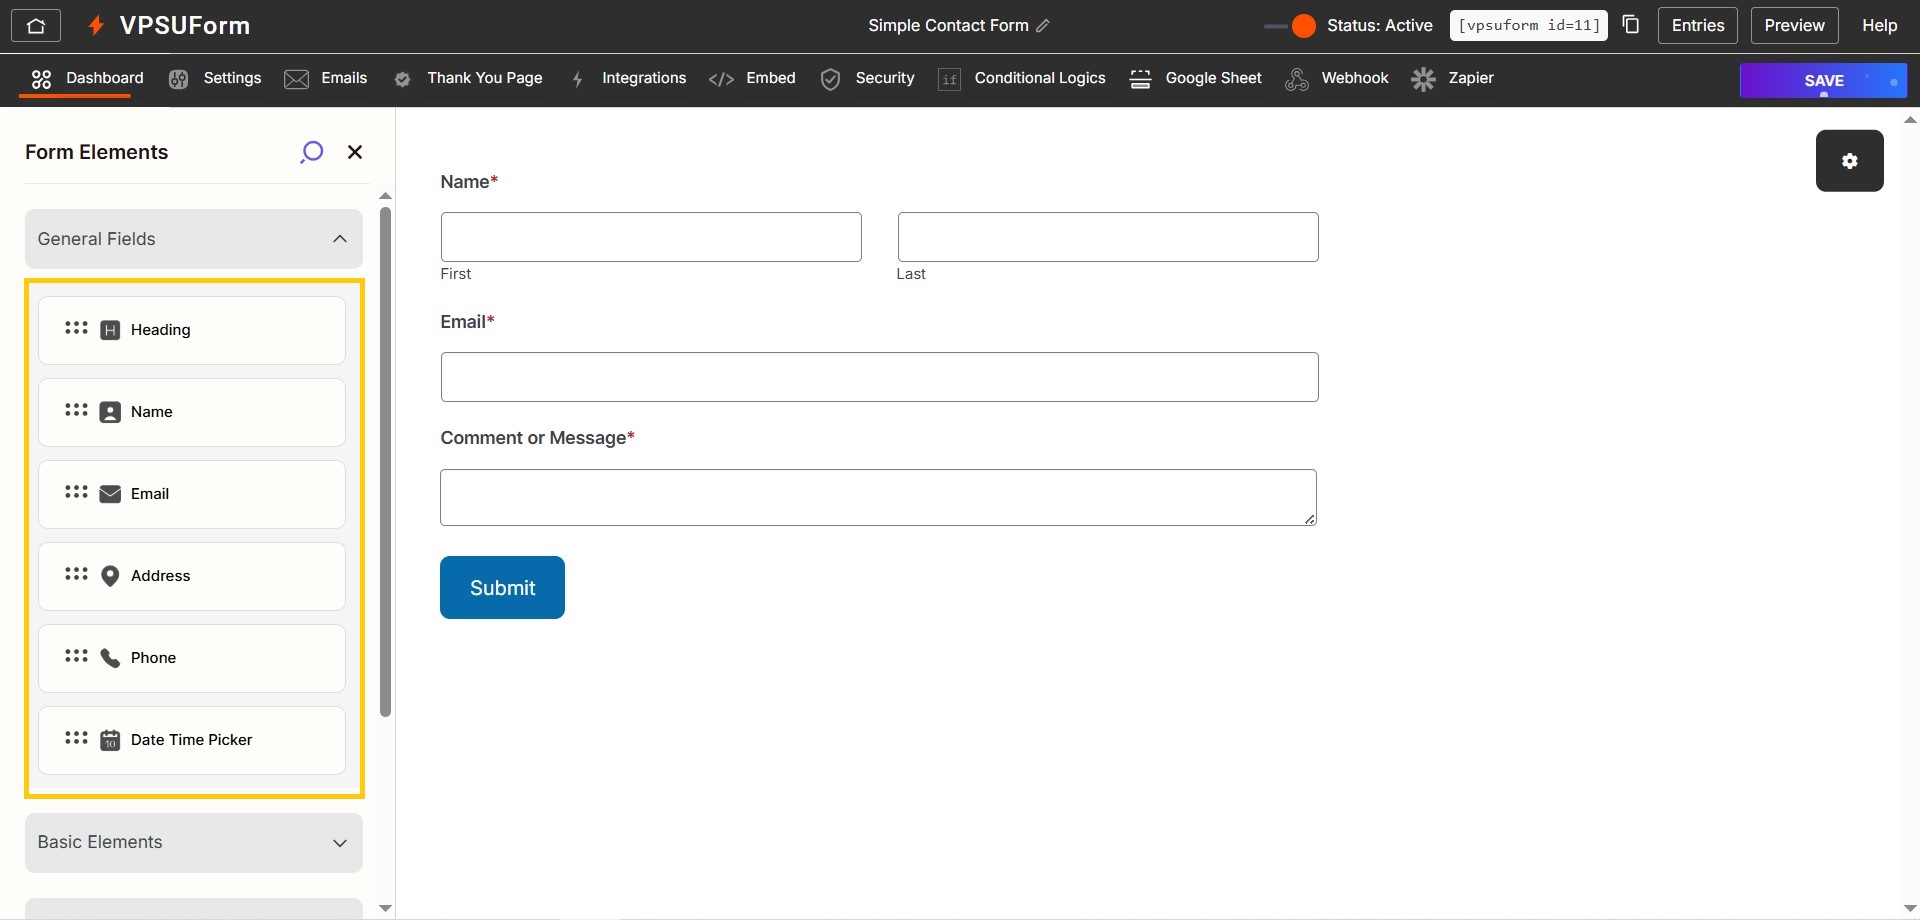The width and height of the screenshot is (1920, 920).
Task: Copy the form shortcode
Action: 1631,23
